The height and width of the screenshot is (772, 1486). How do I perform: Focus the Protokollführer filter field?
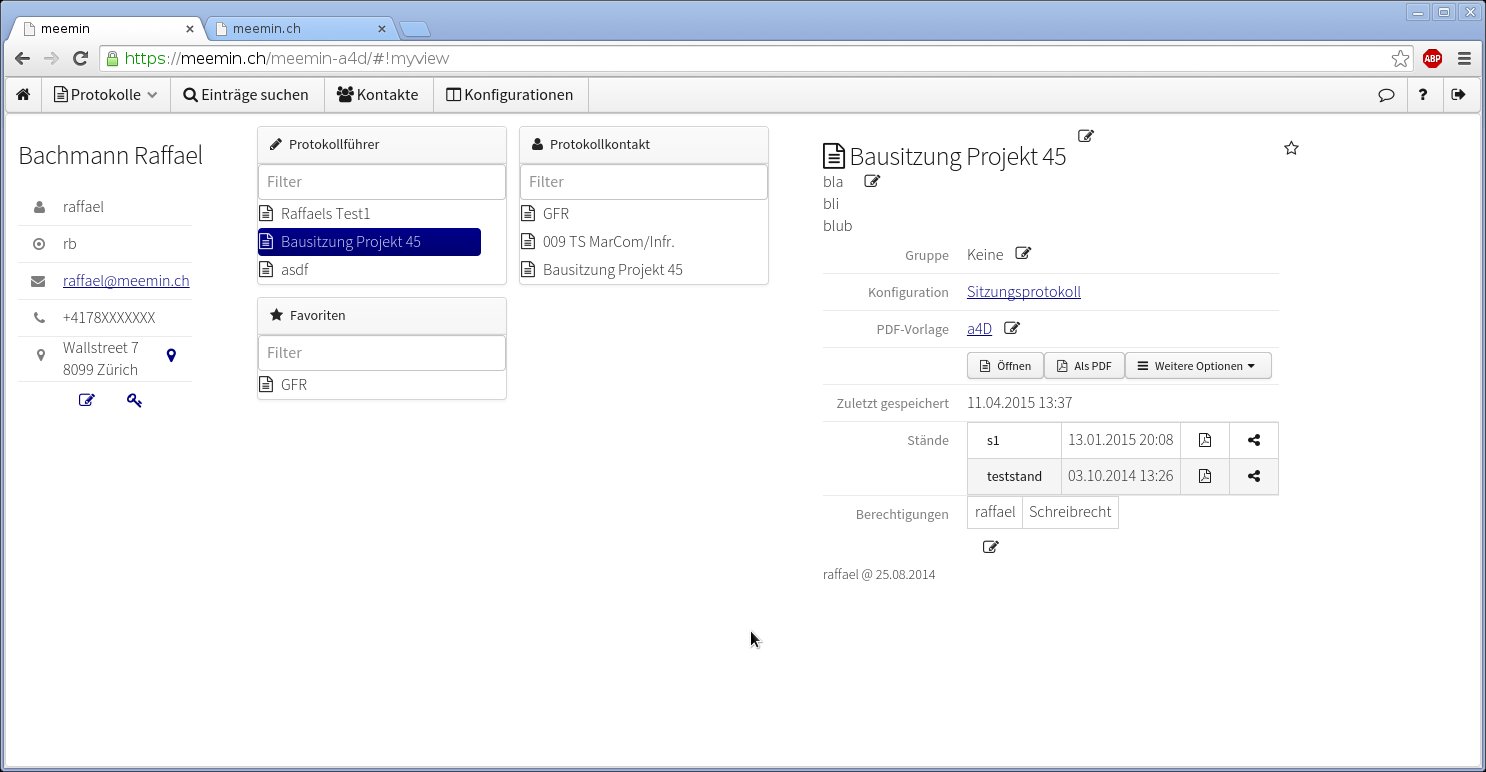pyautogui.click(x=382, y=182)
